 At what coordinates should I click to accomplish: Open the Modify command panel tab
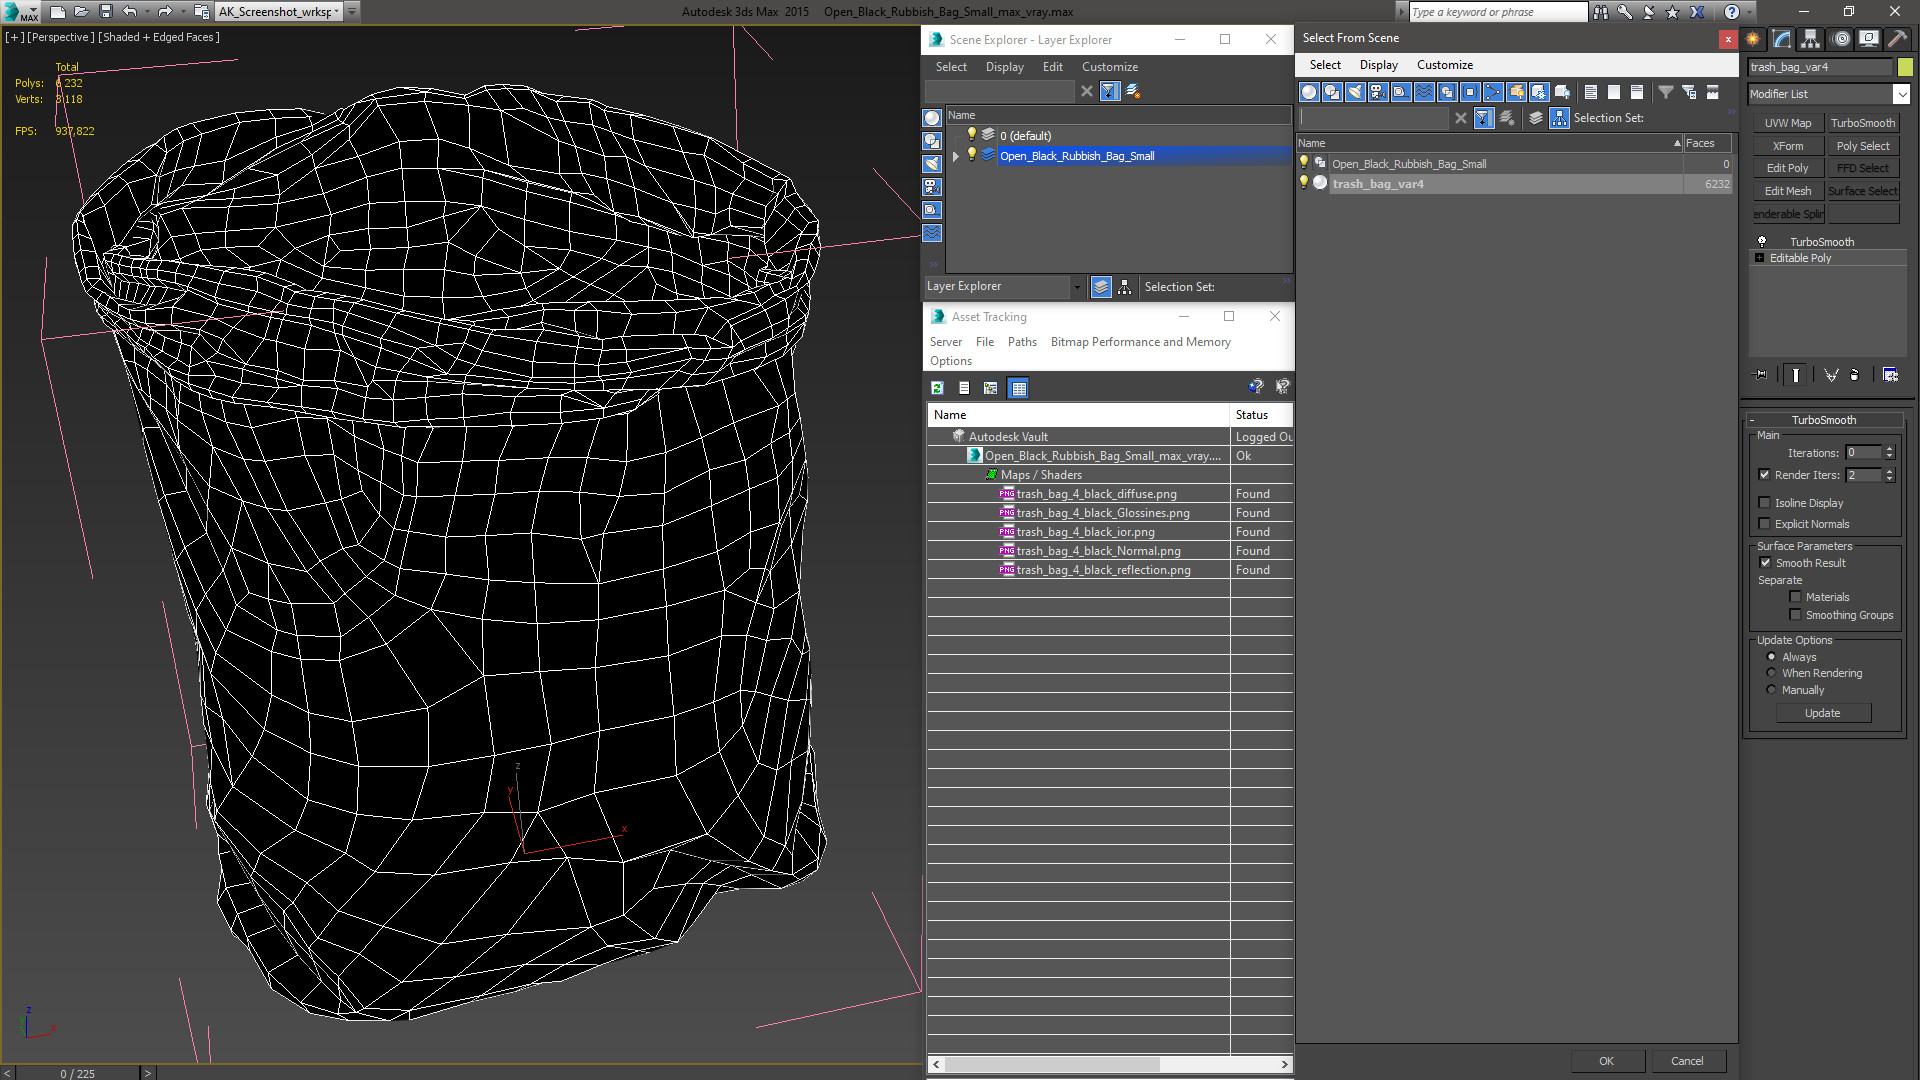pos(1782,39)
